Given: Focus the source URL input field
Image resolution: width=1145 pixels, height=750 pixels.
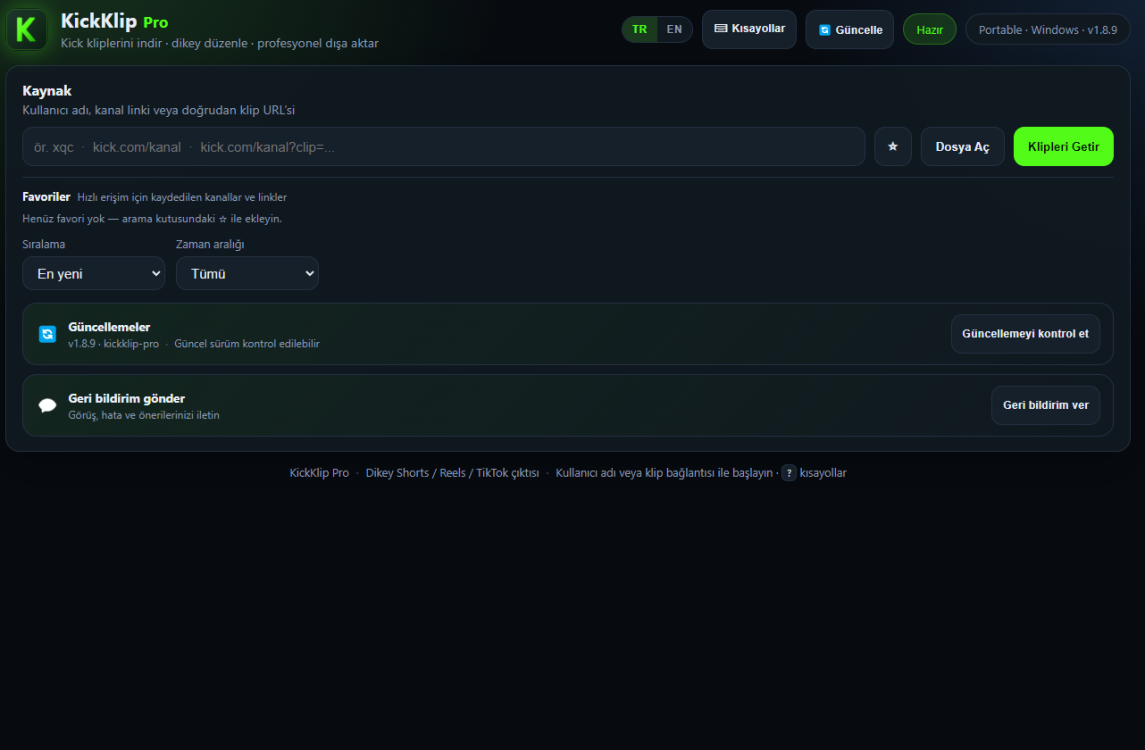Looking at the screenshot, I should coord(444,147).
